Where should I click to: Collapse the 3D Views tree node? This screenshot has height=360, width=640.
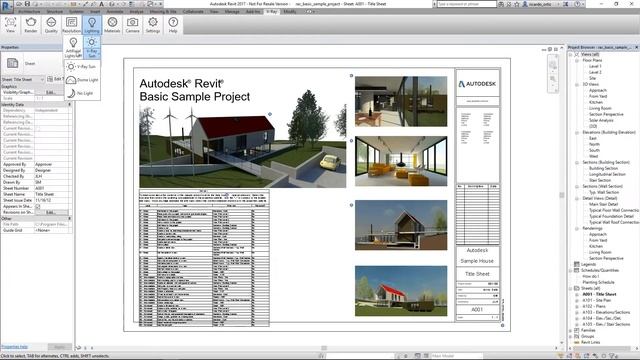click(577, 84)
